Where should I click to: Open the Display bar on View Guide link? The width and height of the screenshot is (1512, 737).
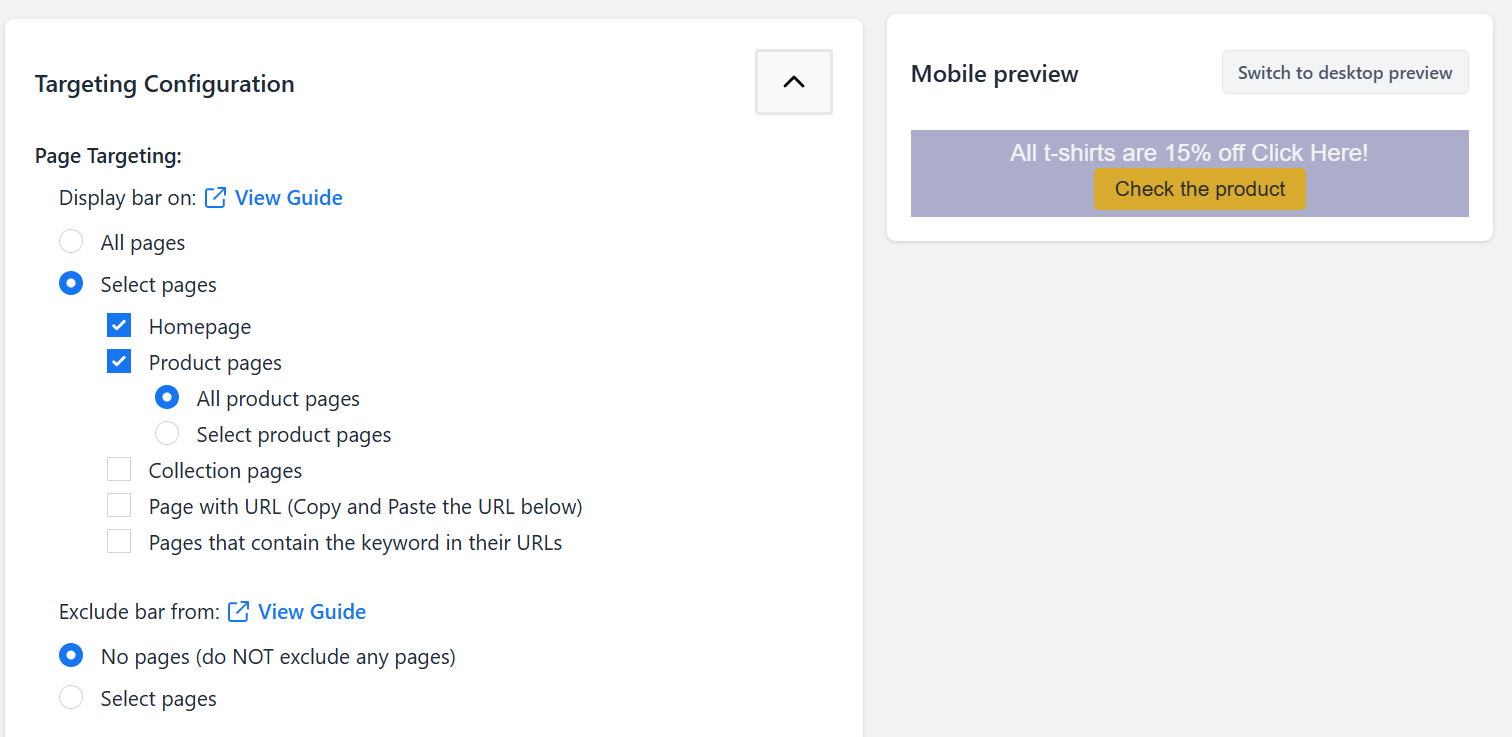tap(288, 198)
